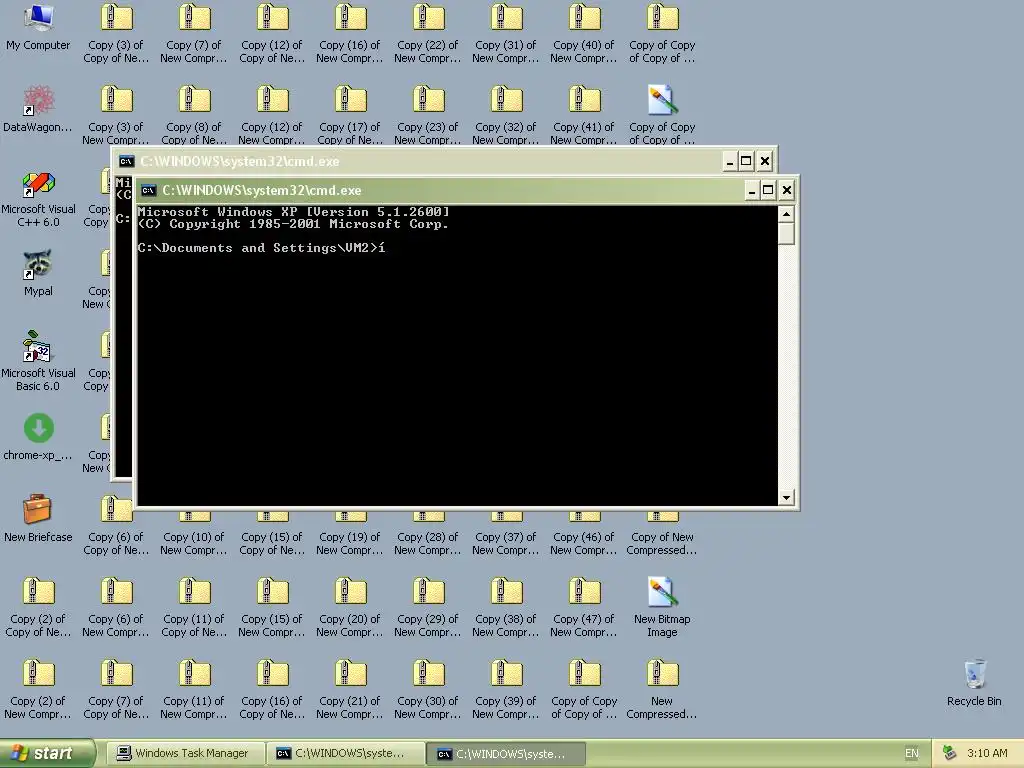Screen dimensions: 1024x768
Task: Open front cmd.exe window system menu icon
Action: [148, 191]
